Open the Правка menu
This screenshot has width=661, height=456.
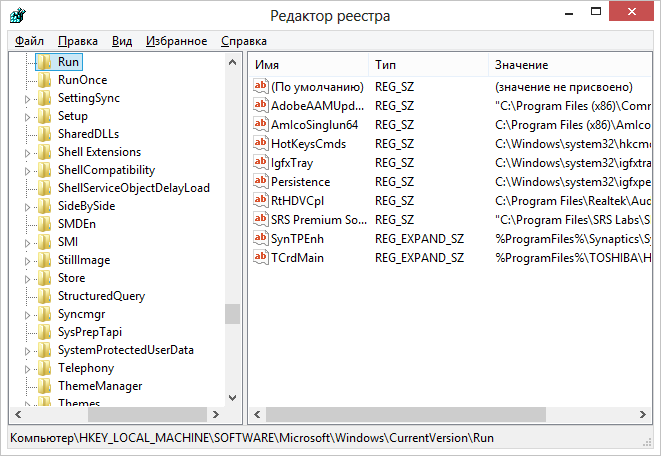(x=78, y=41)
